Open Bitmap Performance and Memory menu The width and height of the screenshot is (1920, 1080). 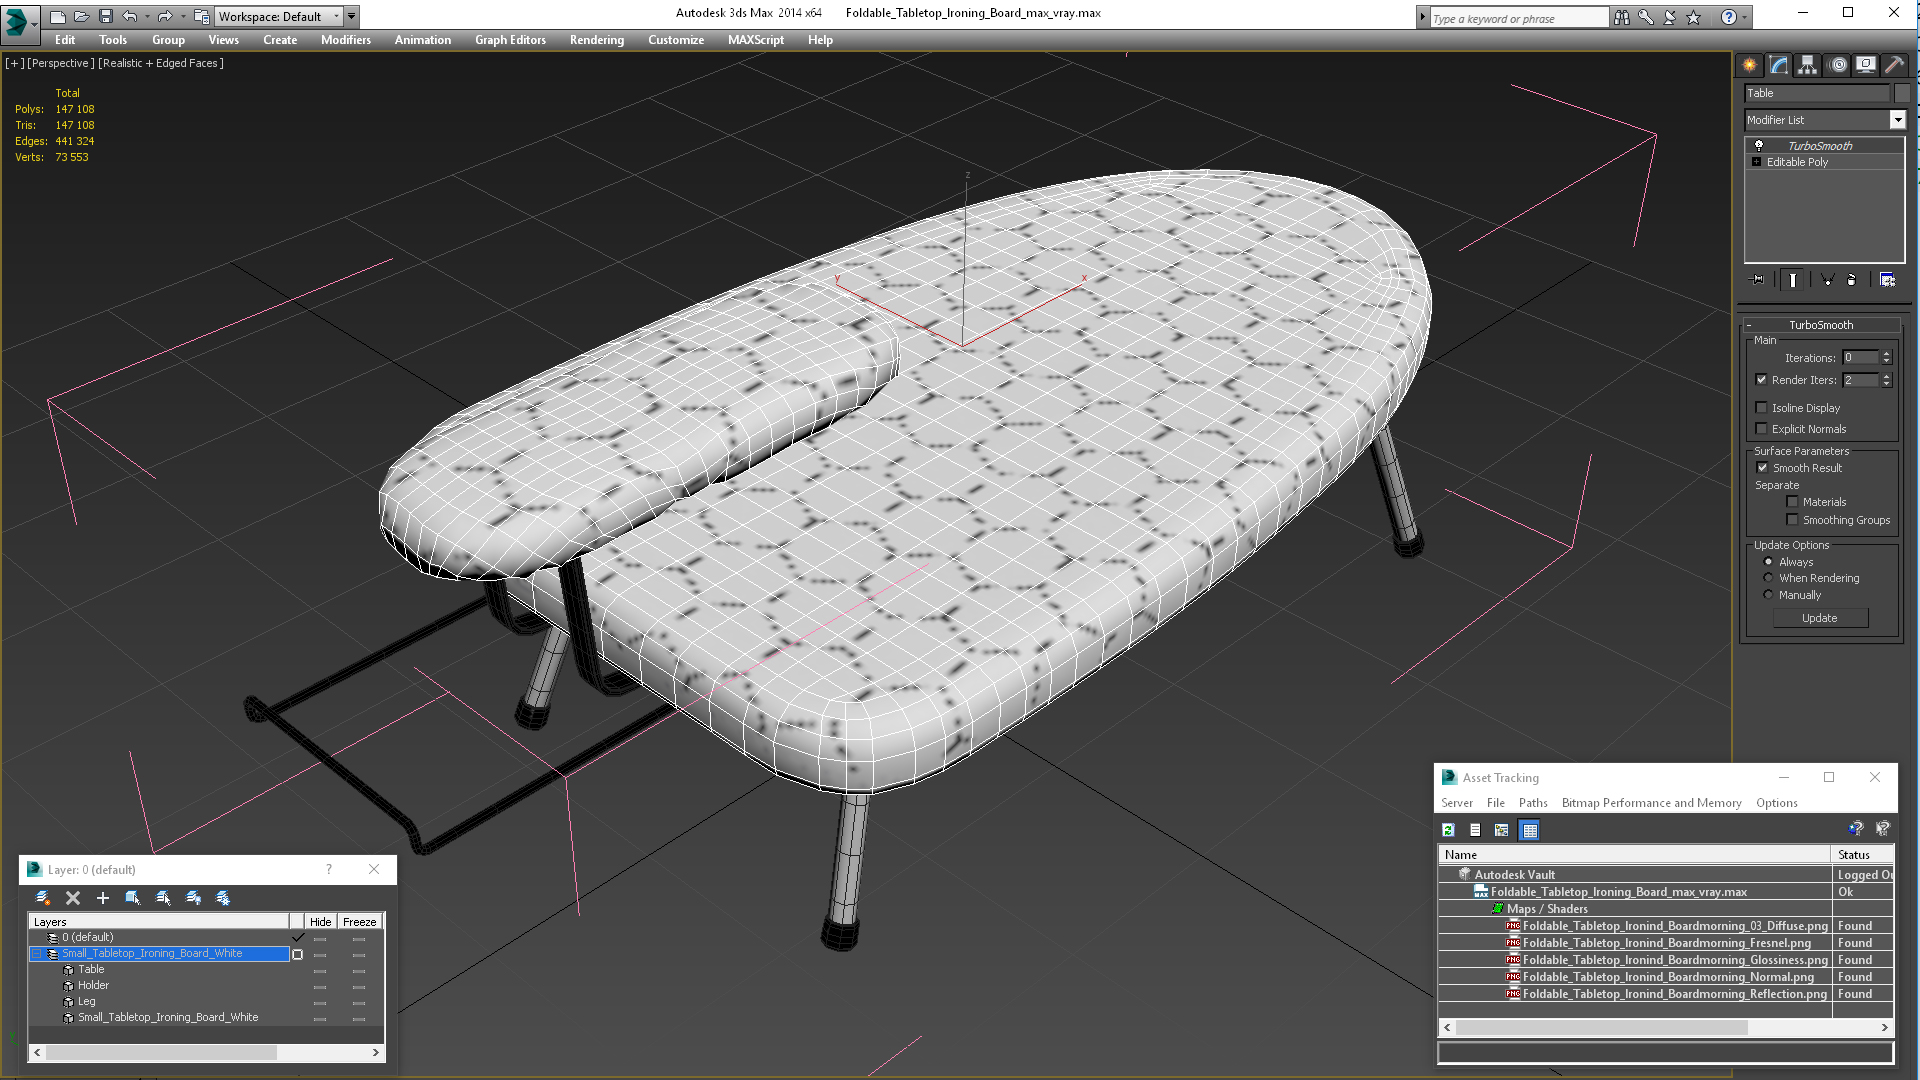coord(1651,803)
